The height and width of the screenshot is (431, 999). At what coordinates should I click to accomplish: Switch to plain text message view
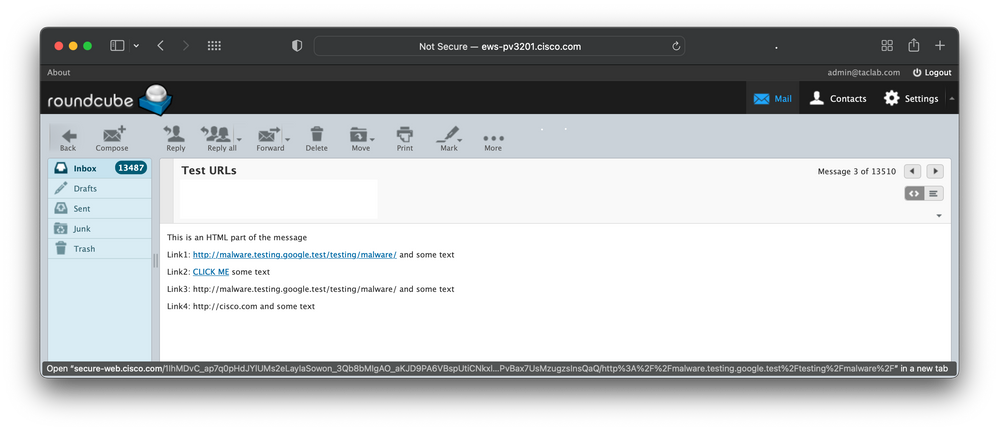click(x=934, y=193)
